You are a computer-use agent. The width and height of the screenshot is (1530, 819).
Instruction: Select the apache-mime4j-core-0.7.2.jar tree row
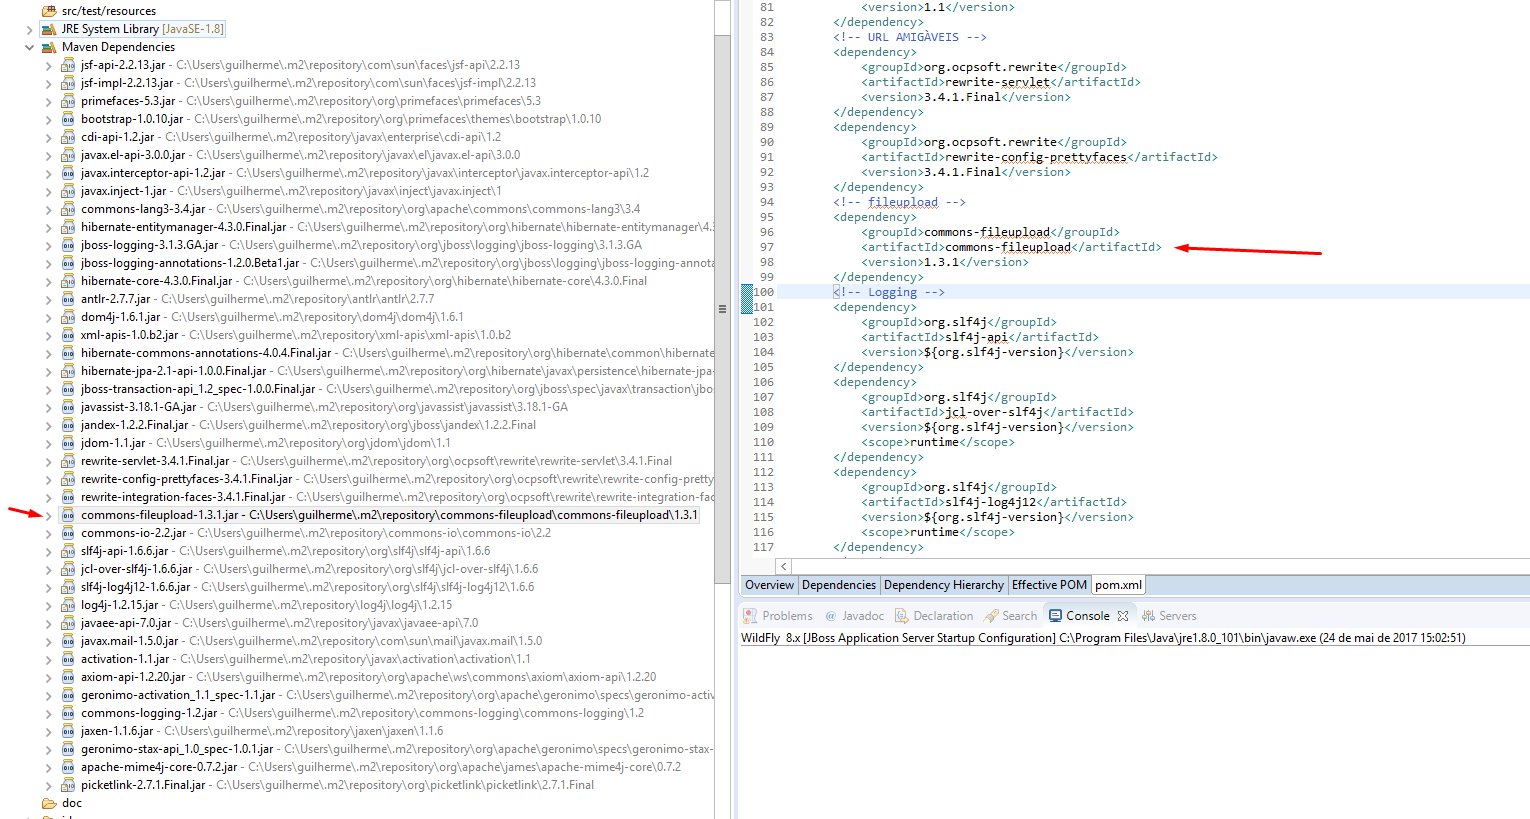pyautogui.click(x=371, y=767)
